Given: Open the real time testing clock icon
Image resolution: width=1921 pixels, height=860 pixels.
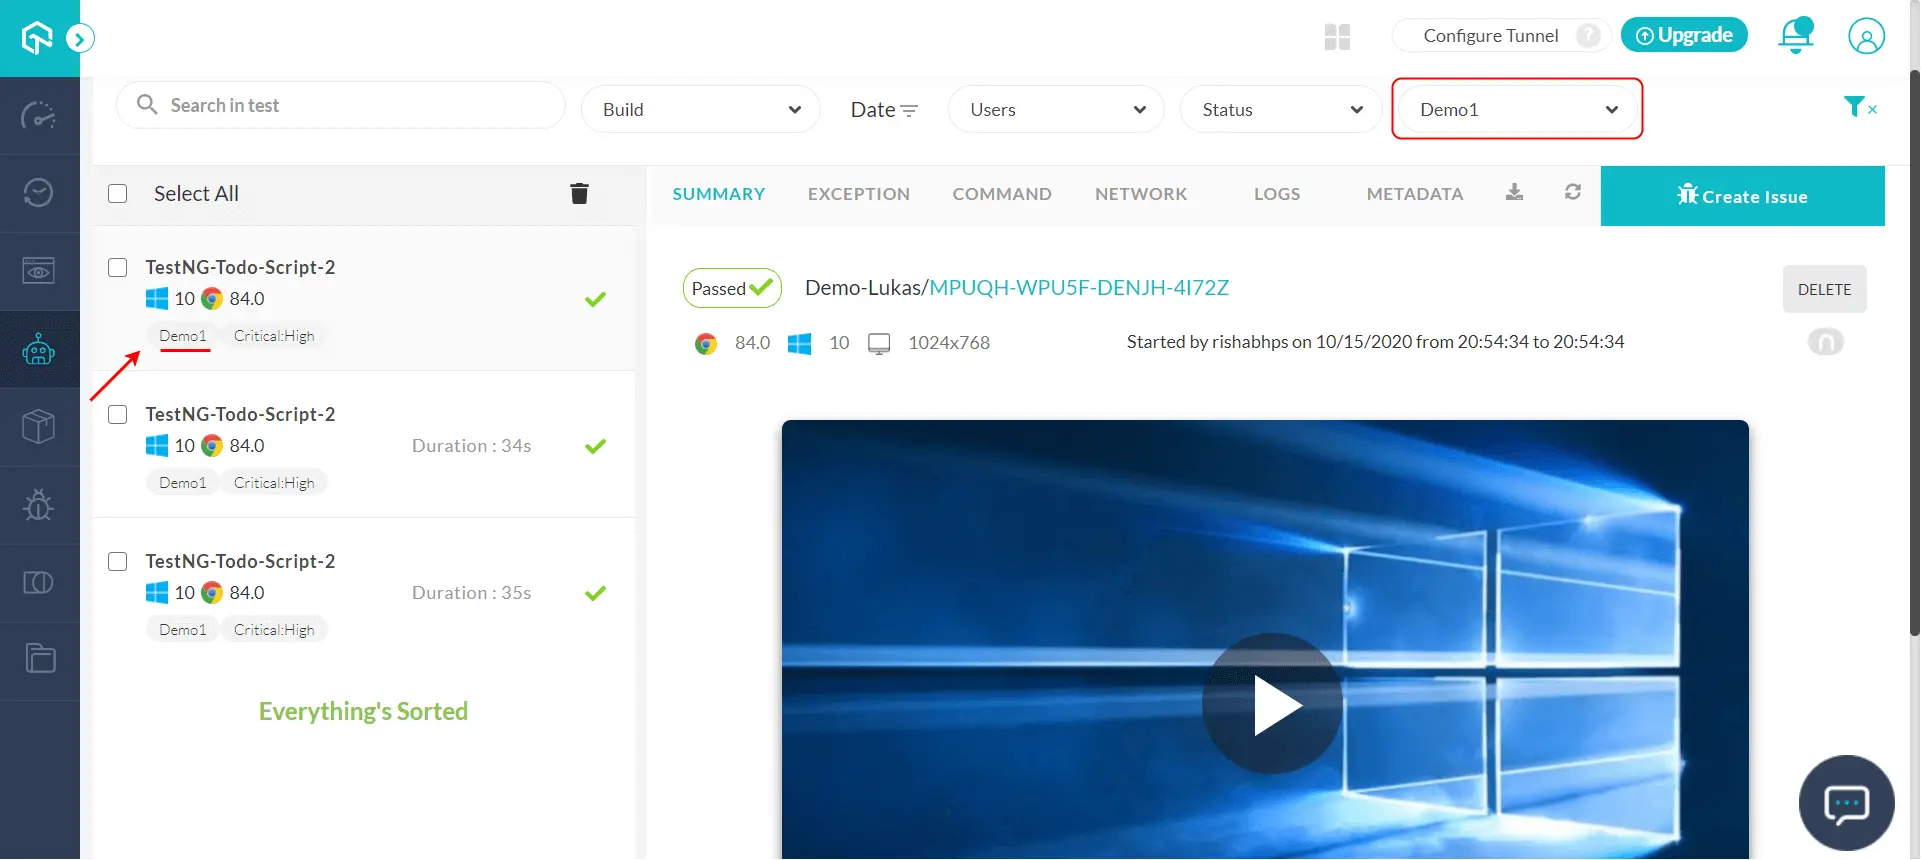Looking at the screenshot, I should coord(39,193).
